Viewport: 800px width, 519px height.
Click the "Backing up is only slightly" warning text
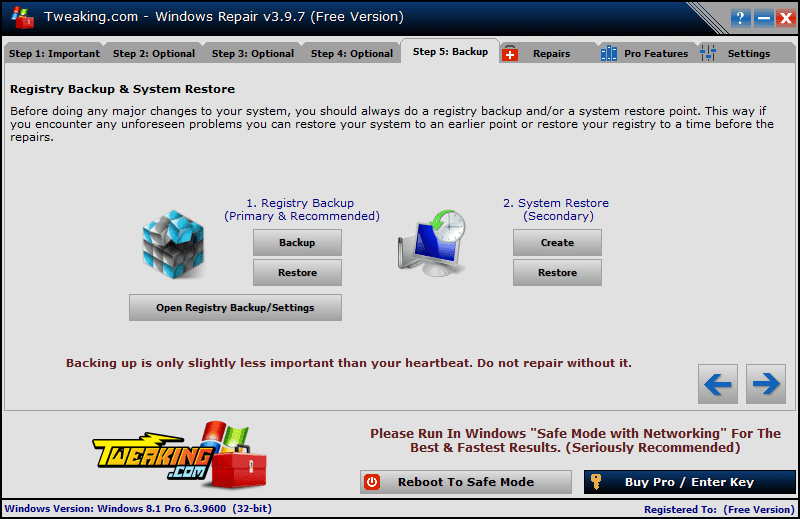pyautogui.click(x=348, y=363)
